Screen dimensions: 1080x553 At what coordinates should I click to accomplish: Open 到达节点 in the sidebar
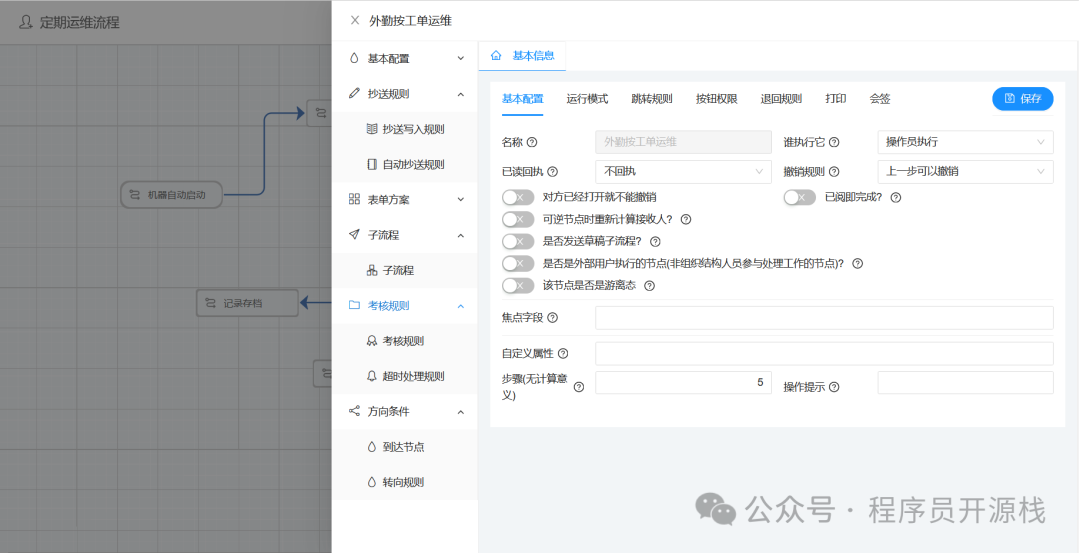coord(403,447)
